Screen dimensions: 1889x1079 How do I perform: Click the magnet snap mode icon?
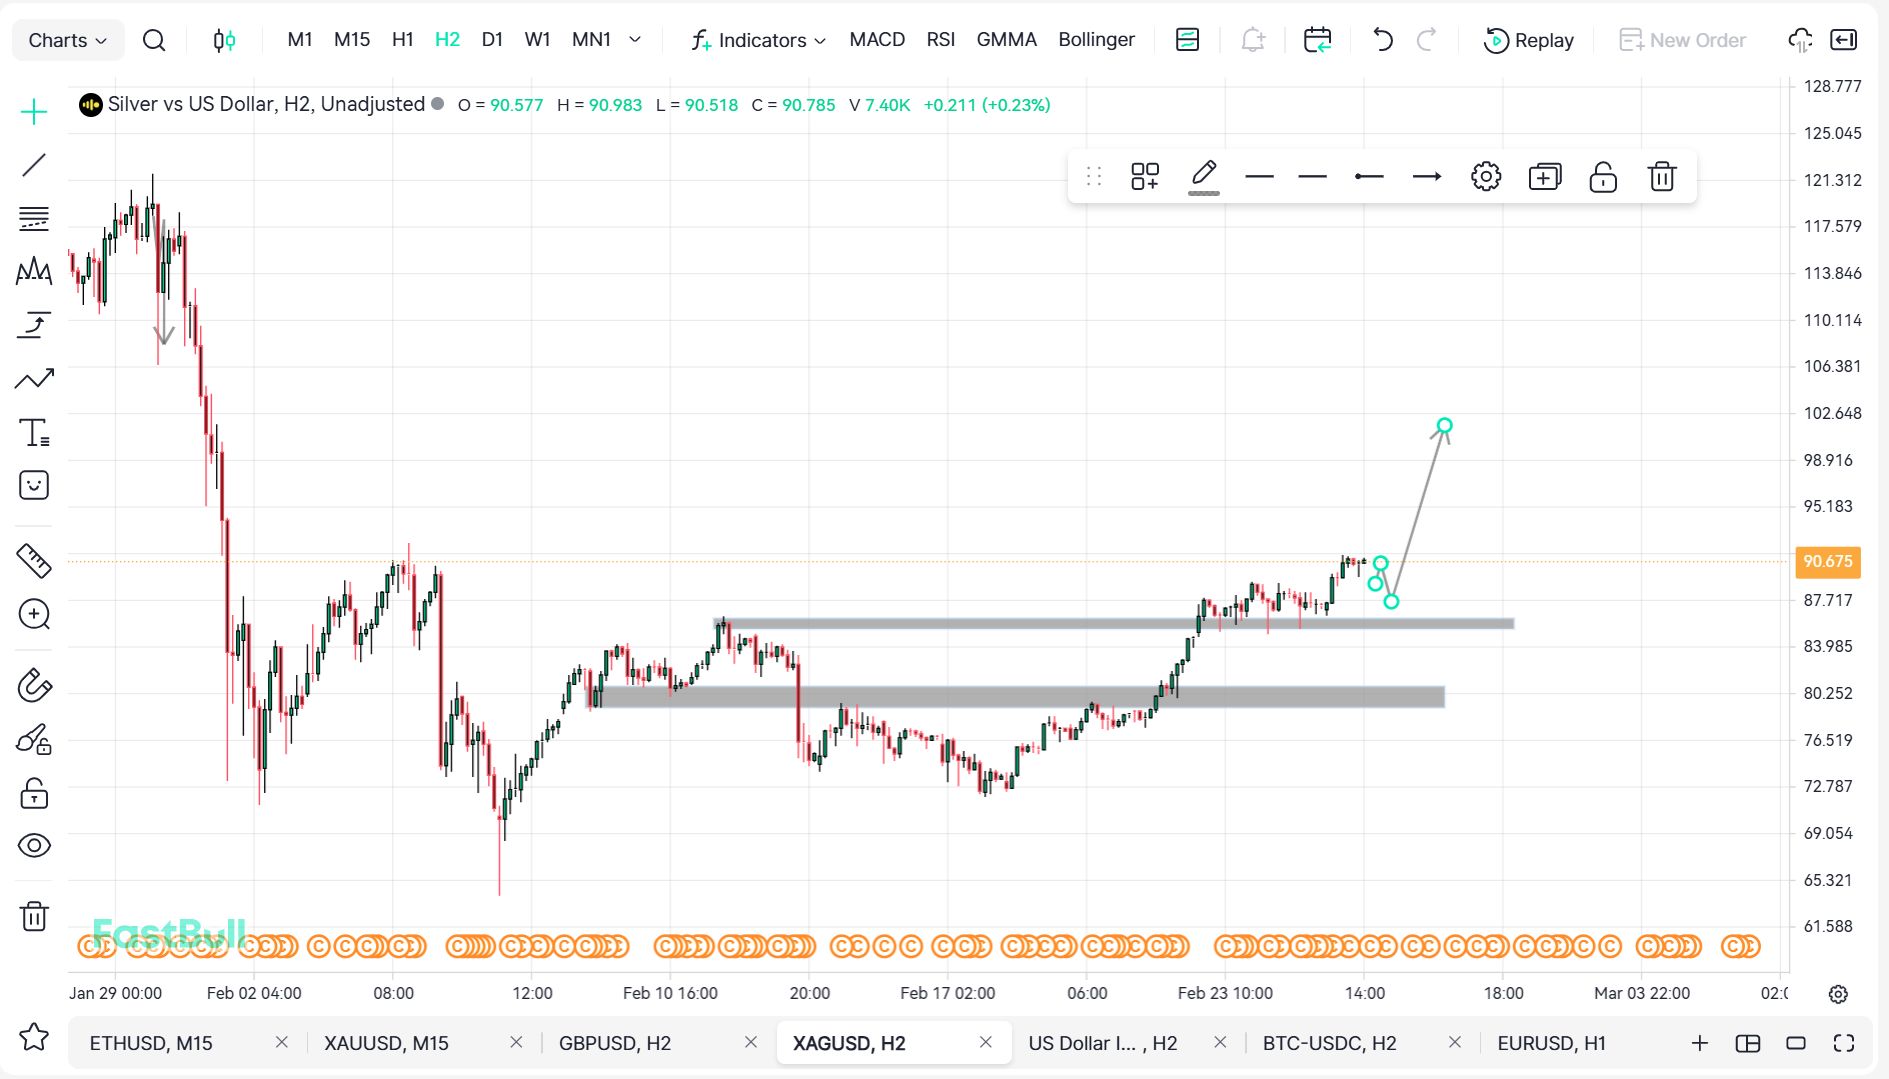34,686
